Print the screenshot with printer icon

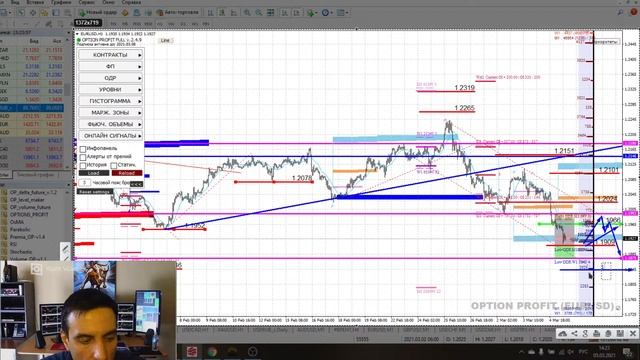596,333
